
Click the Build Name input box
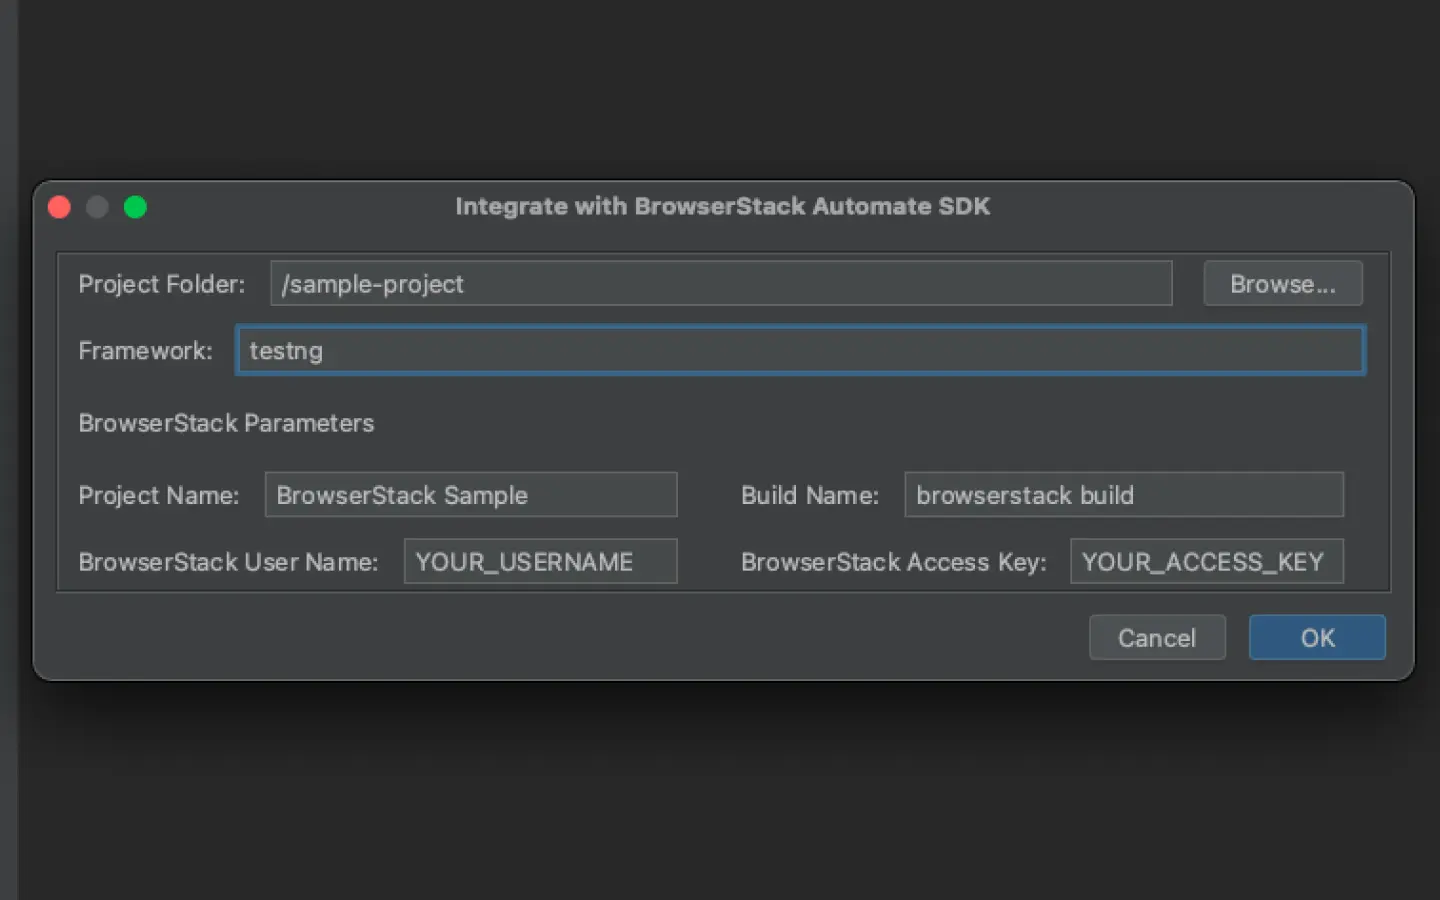point(1123,495)
